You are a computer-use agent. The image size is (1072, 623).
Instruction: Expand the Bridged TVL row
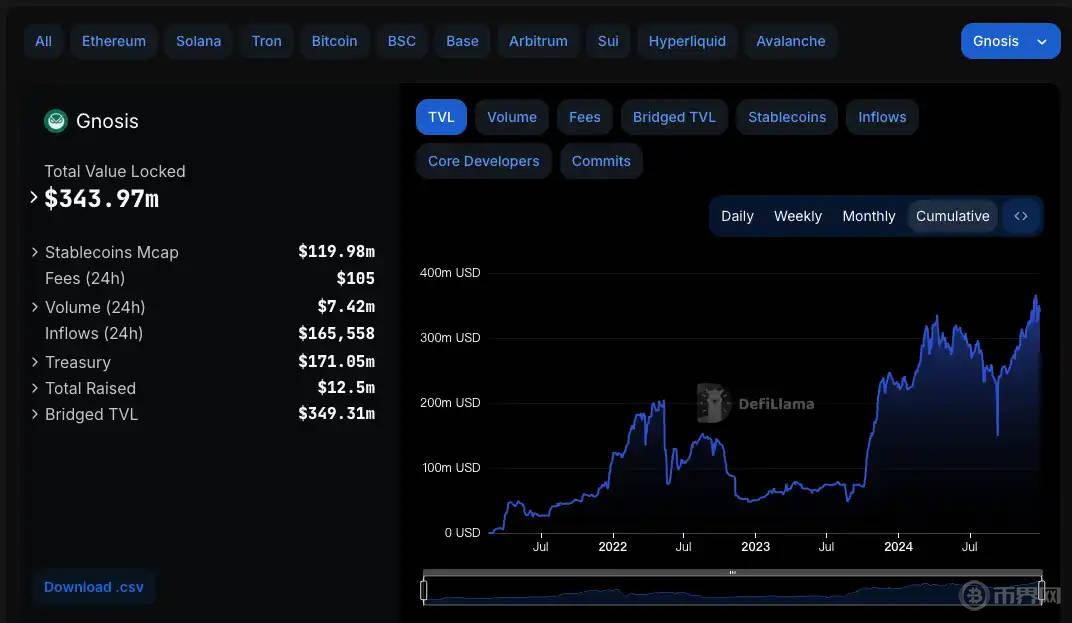point(36,414)
